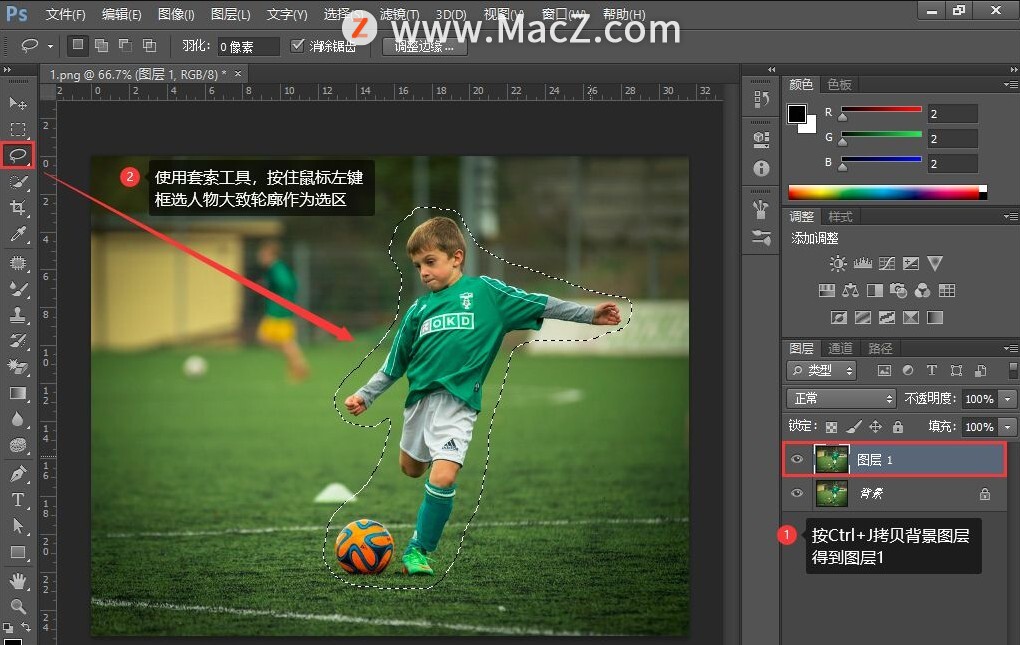Switch to the 通道 tab
Screen dimensions: 1020x645
[x=840, y=349]
